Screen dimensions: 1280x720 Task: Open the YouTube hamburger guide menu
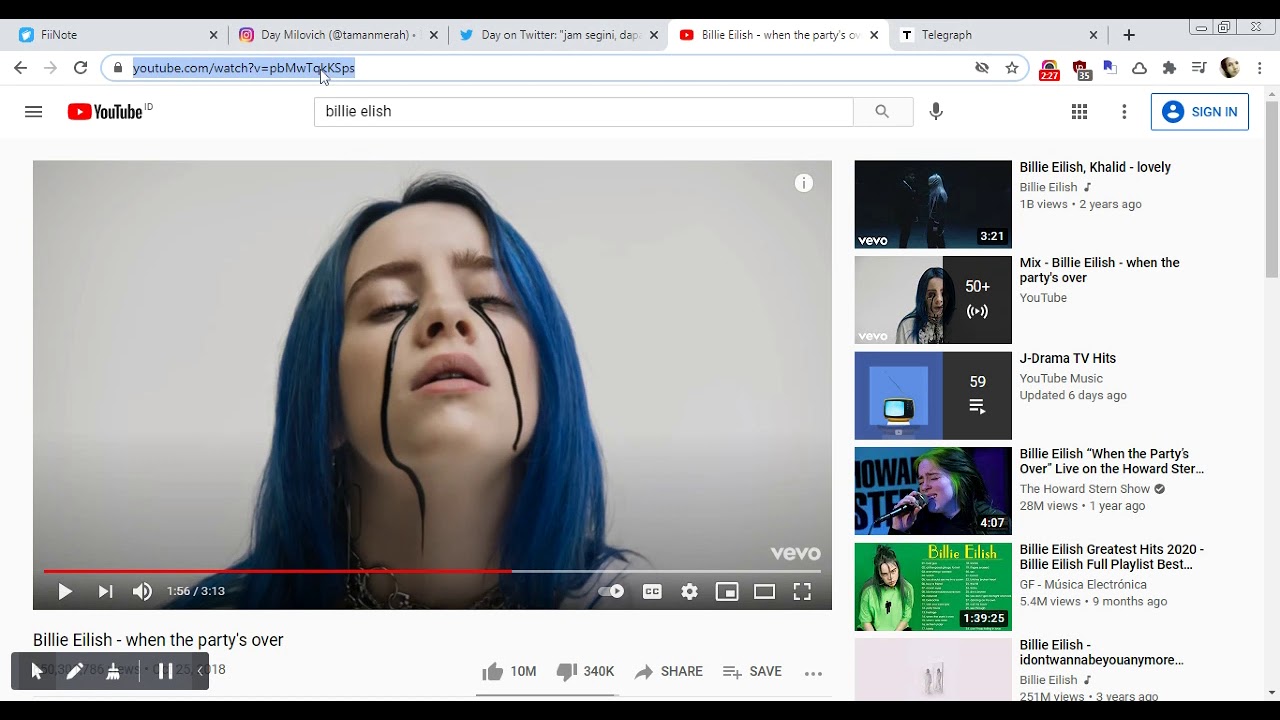(33, 111)
